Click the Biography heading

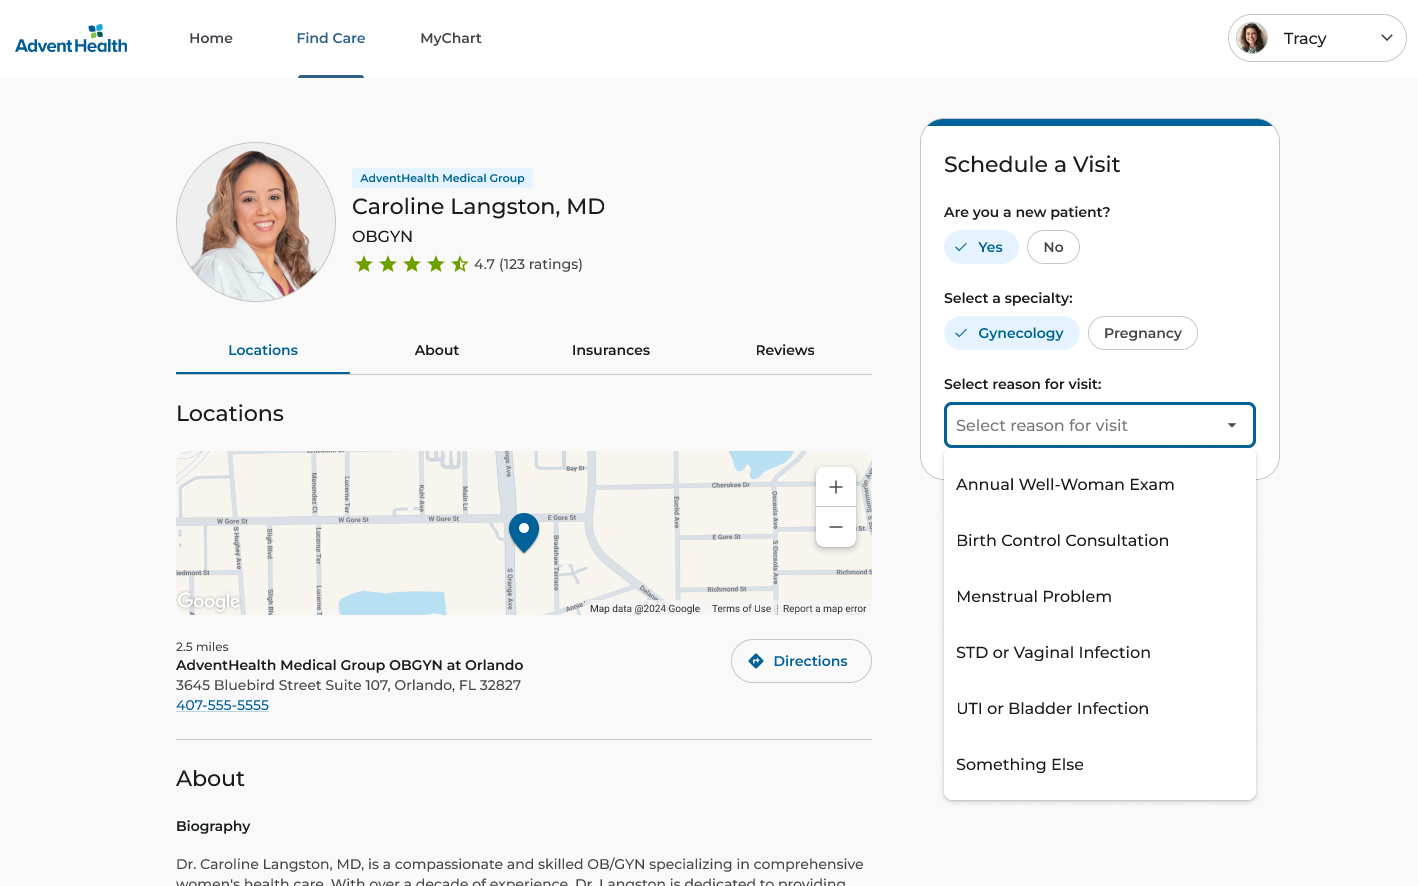tap(213, 826)
